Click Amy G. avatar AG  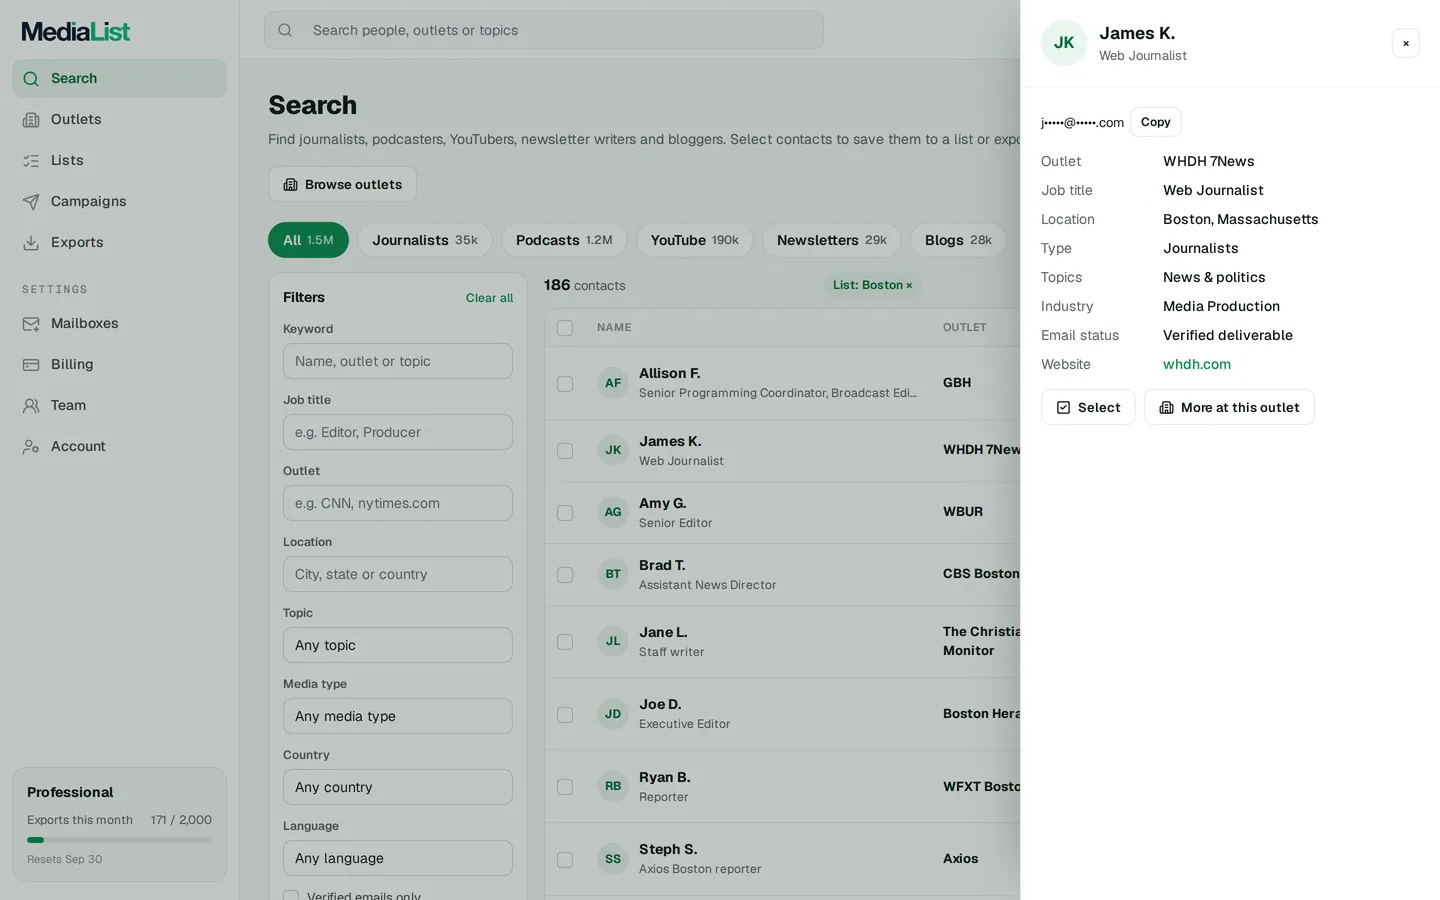click(x=613, y=512)
